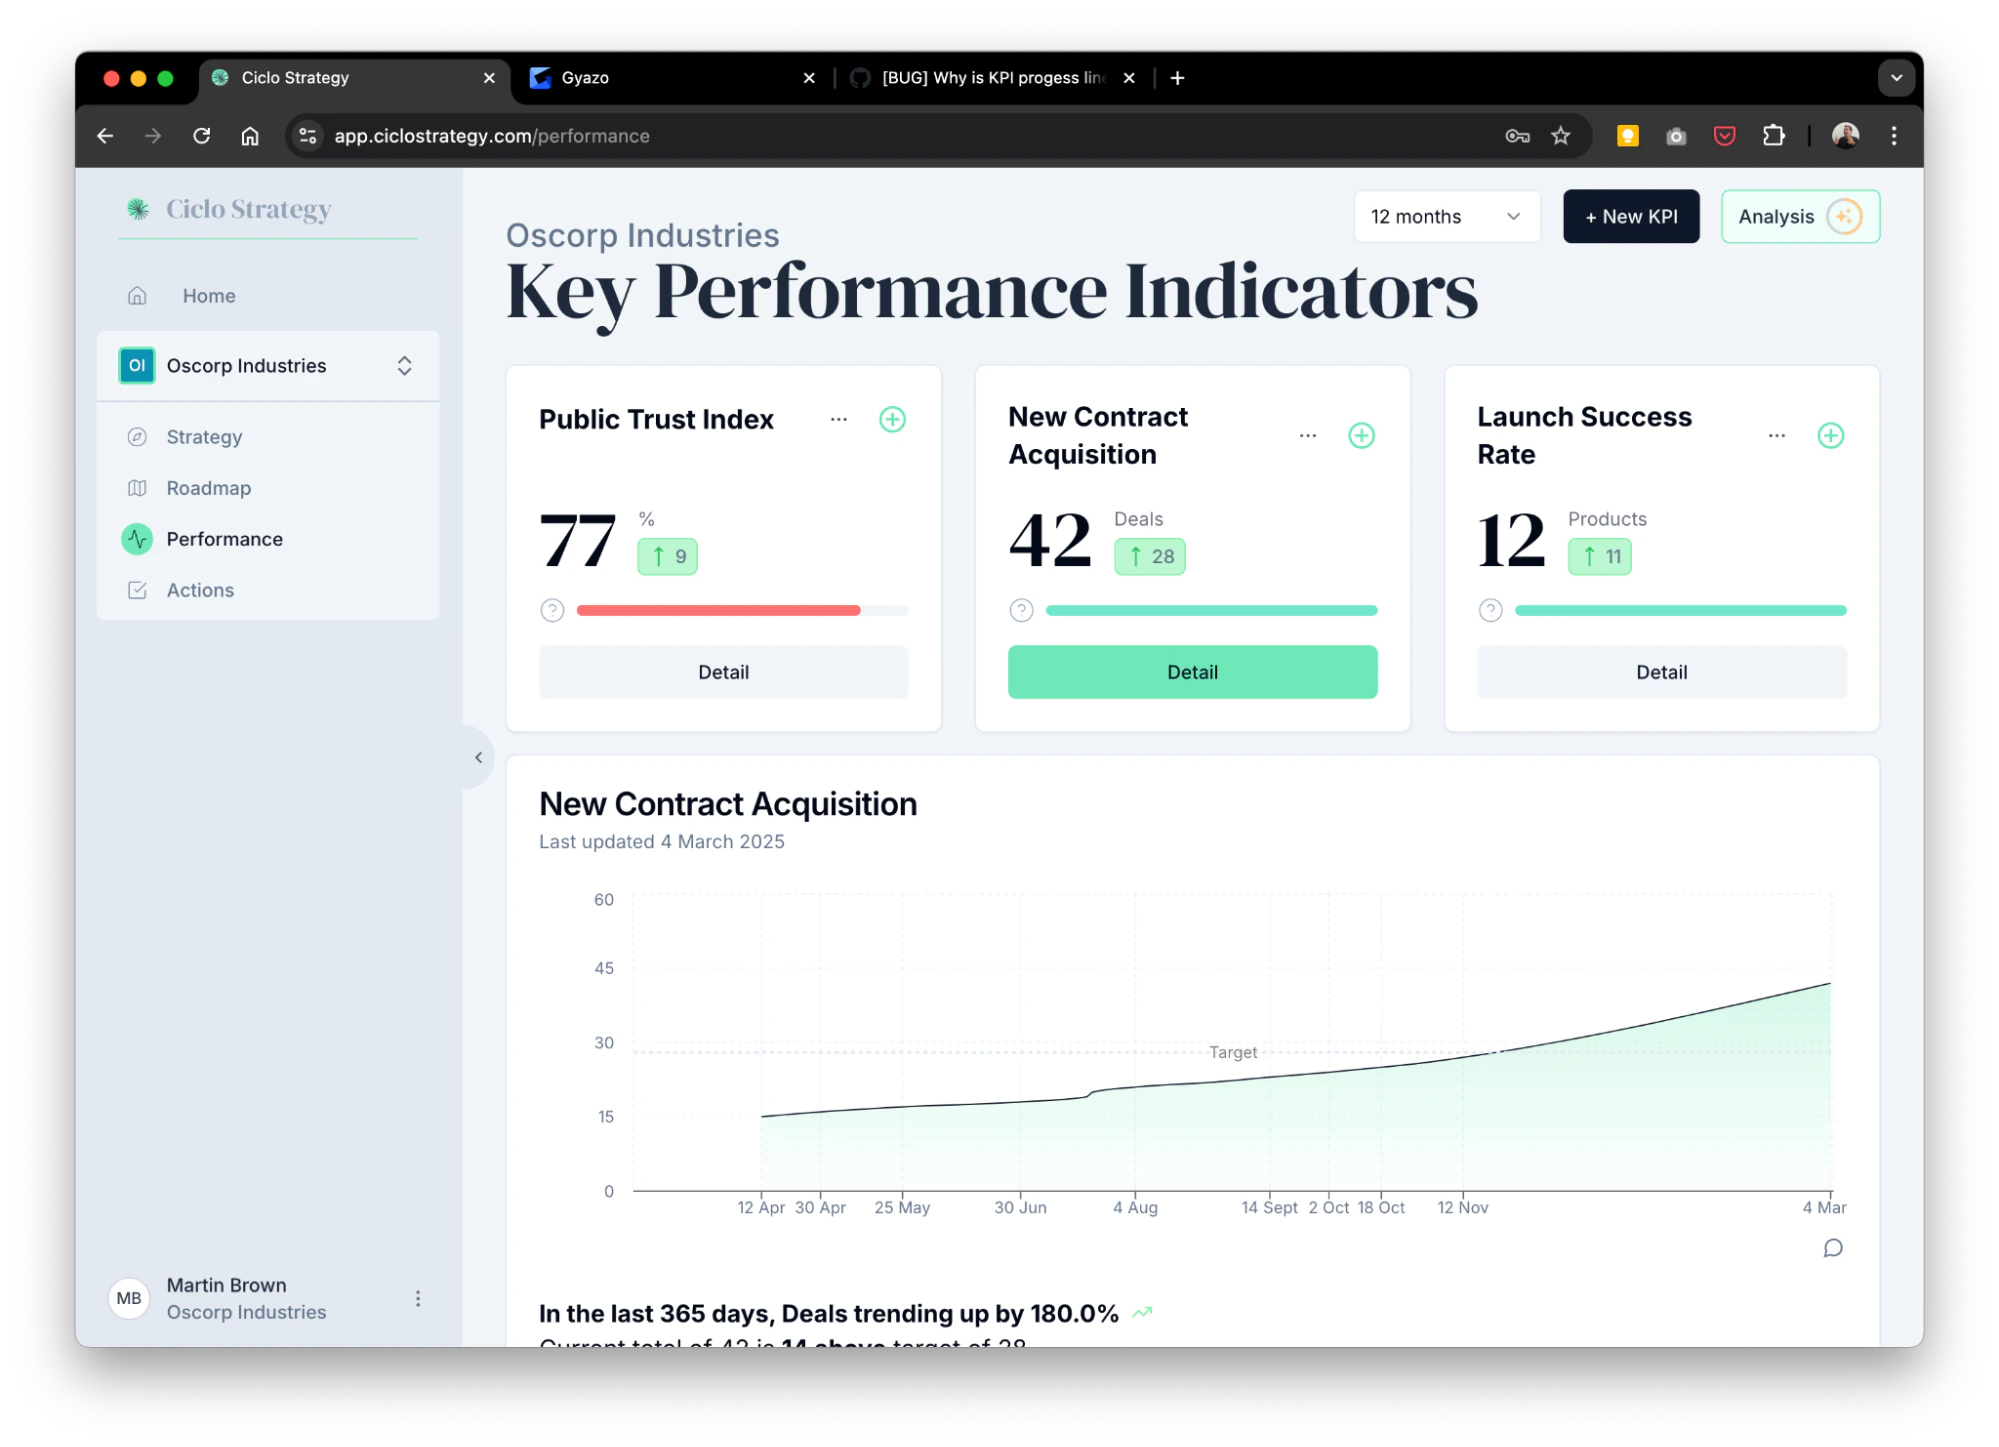Open Detail for Public Trust Index
Image resolution: width=1999 pixels, height=1447 pixels.
(723, 673)
